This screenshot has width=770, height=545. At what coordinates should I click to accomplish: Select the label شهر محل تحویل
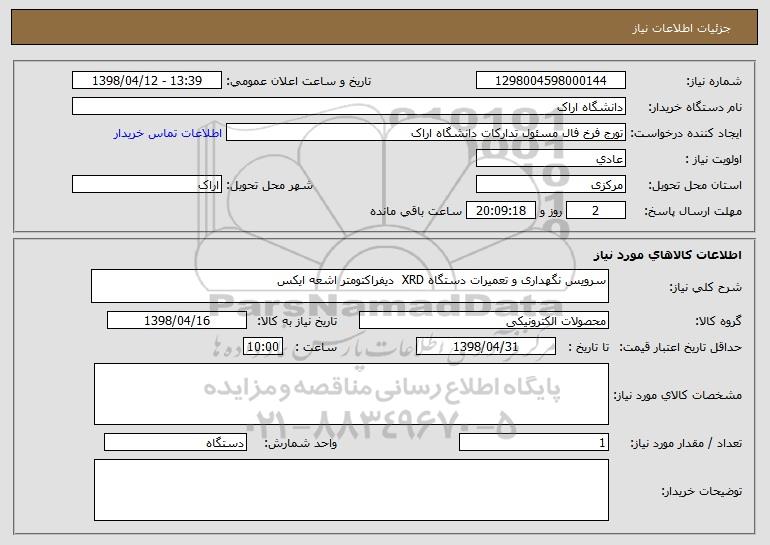[269, 185]
